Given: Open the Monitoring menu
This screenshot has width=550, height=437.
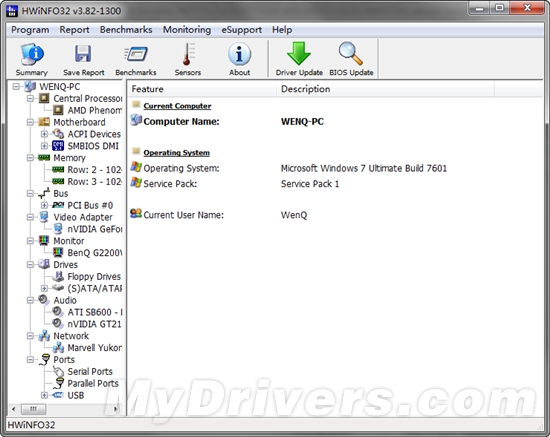Looking at the screenshot, I should 187,30.
